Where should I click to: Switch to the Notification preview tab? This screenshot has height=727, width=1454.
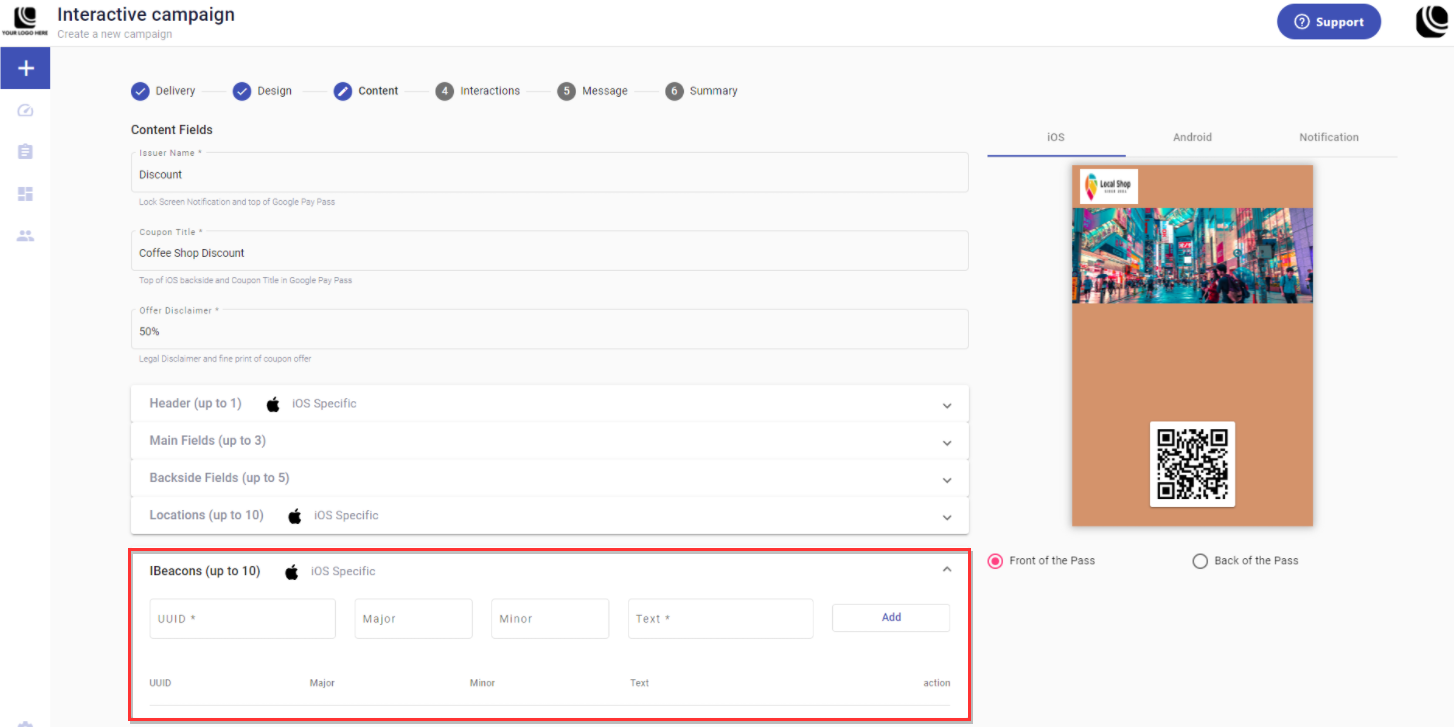click(x=1329, y=137)
